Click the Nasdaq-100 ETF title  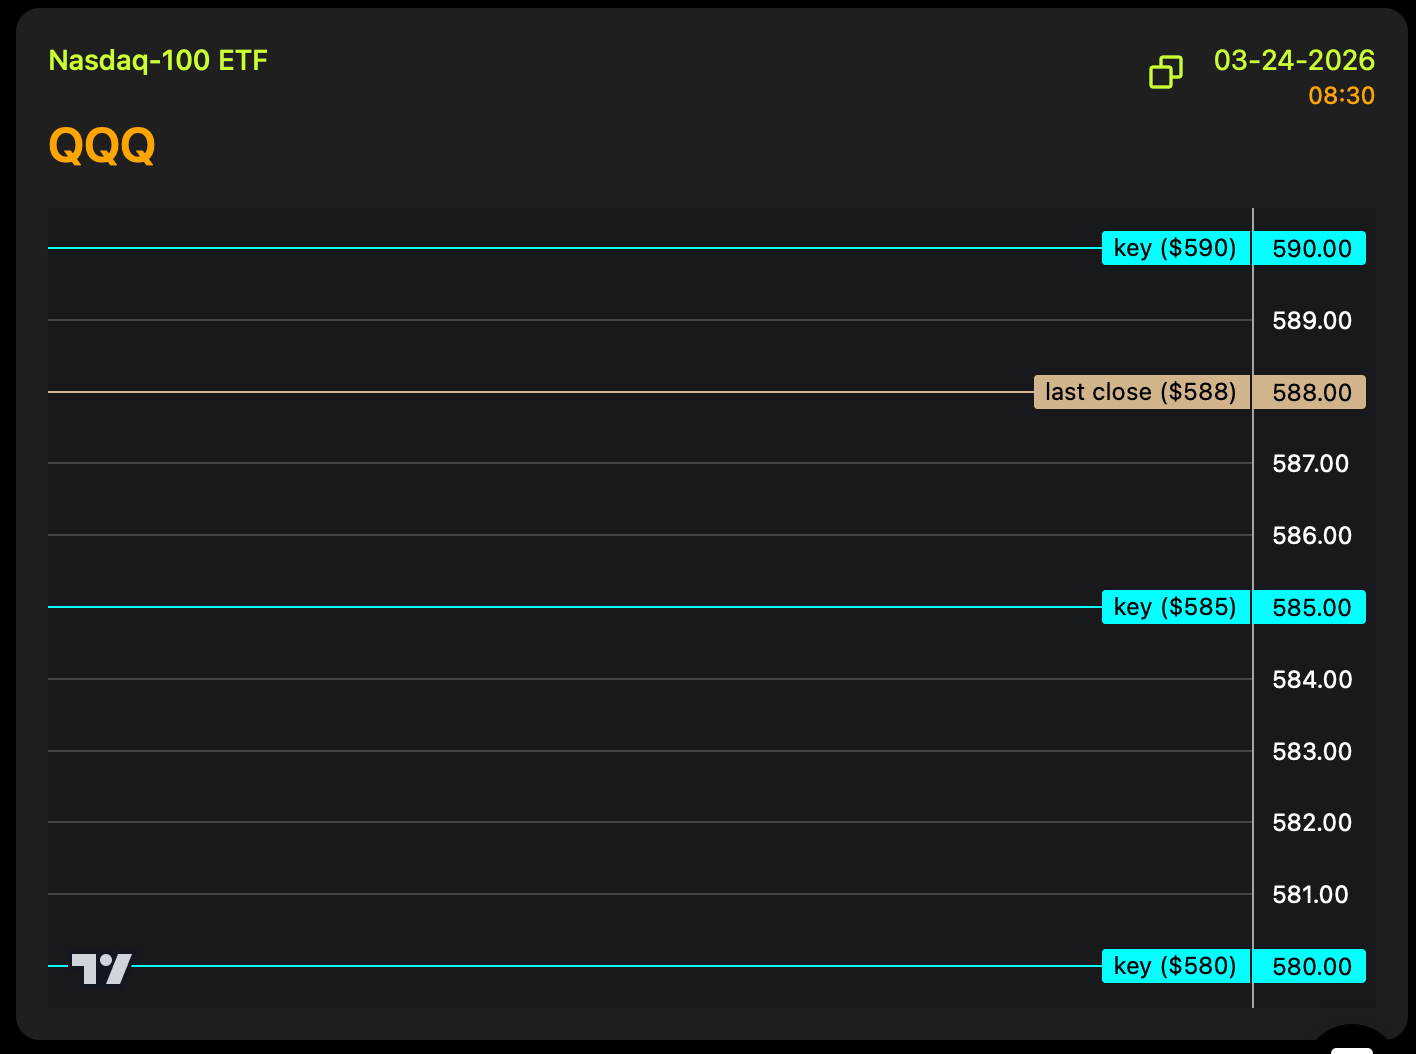[158, 61]
